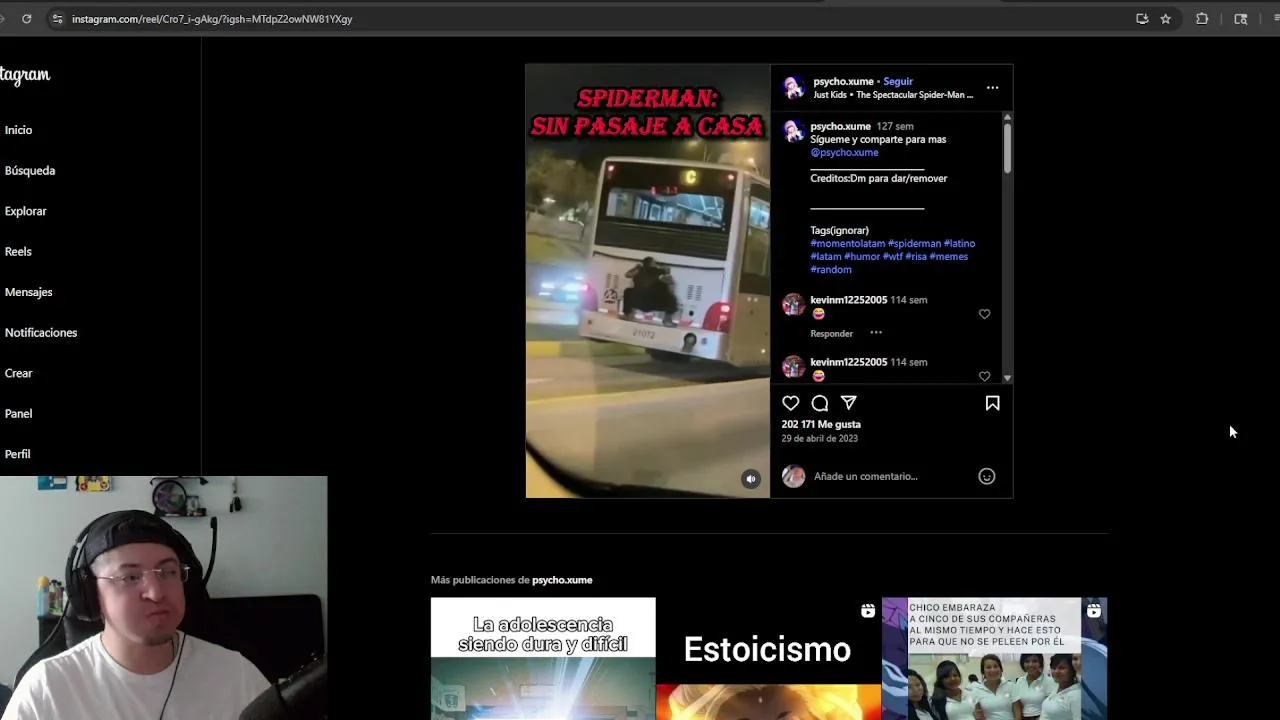This screenshot has width=1280, height=720.
Task: Open the #humor hashtag
Action: tap(862, 256)
